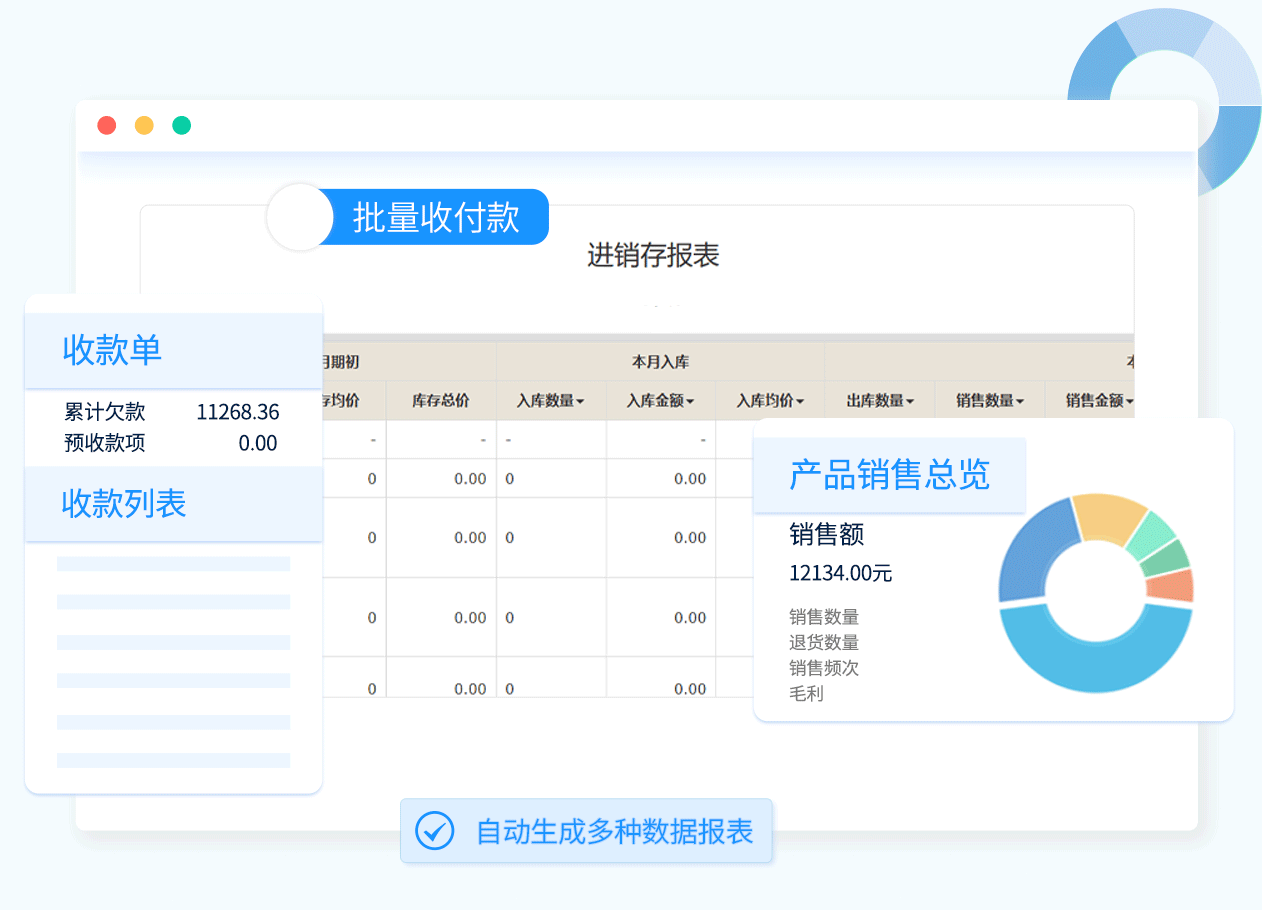Viewport: 1262px width, 910px height.
Task: Click the checkmark icon beside 自动生成多种数据报表
Action: pos(435,831)
